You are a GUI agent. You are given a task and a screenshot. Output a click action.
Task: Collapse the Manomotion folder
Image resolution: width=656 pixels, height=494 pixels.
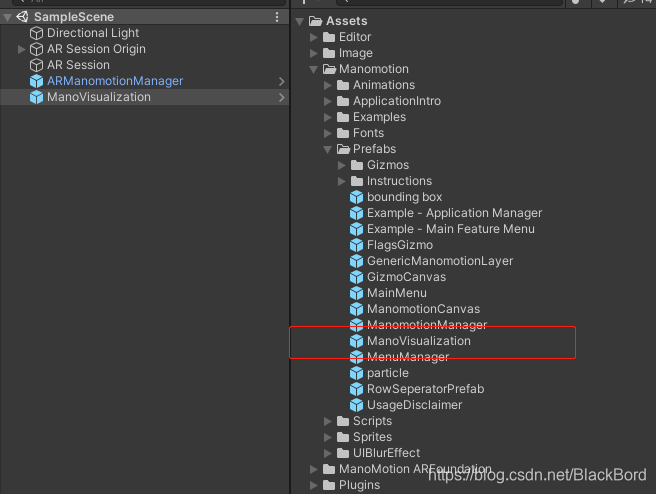tap(314, 69)
